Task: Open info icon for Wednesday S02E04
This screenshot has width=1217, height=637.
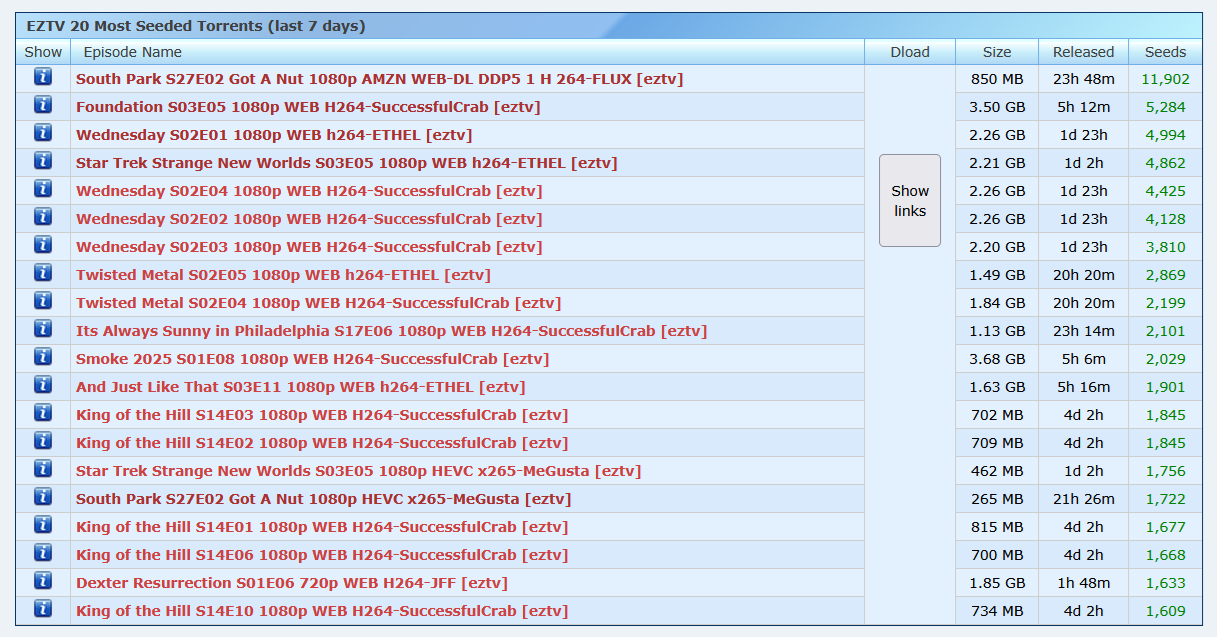Action: coord(42,189)
